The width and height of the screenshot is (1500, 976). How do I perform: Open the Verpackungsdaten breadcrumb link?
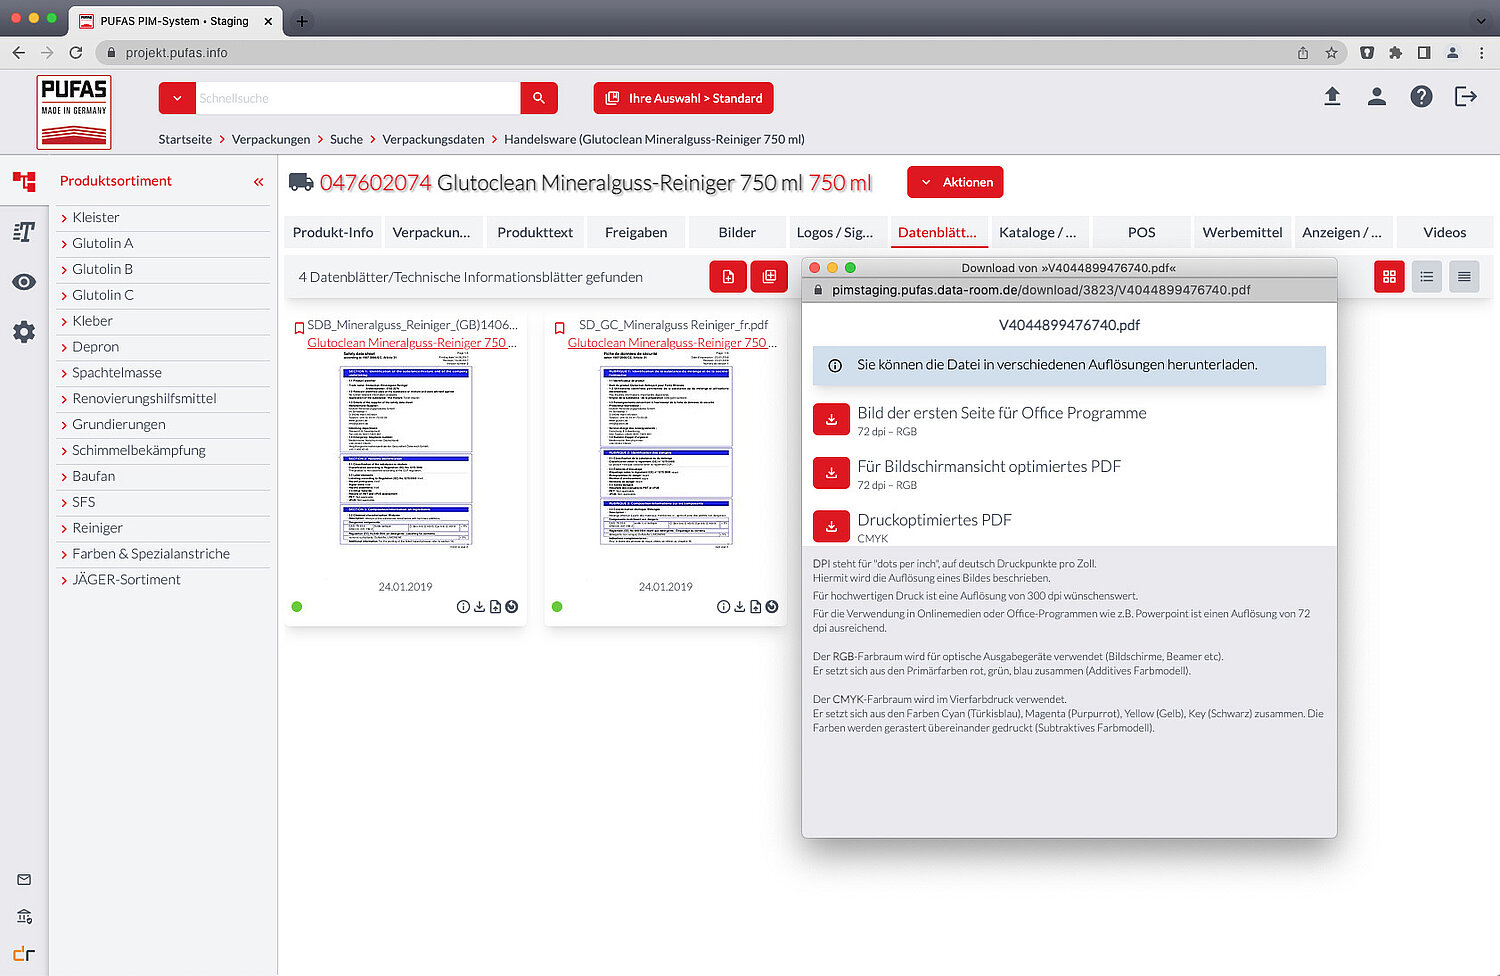tap(433, 139)
